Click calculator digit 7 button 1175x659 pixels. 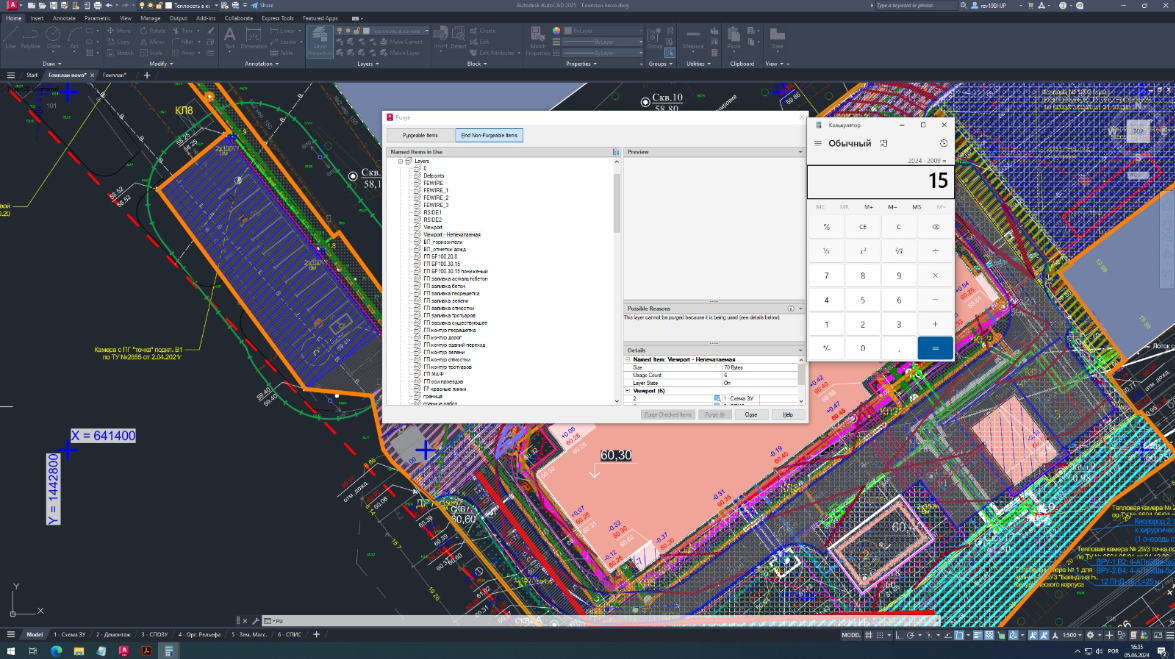pos(827,275)
